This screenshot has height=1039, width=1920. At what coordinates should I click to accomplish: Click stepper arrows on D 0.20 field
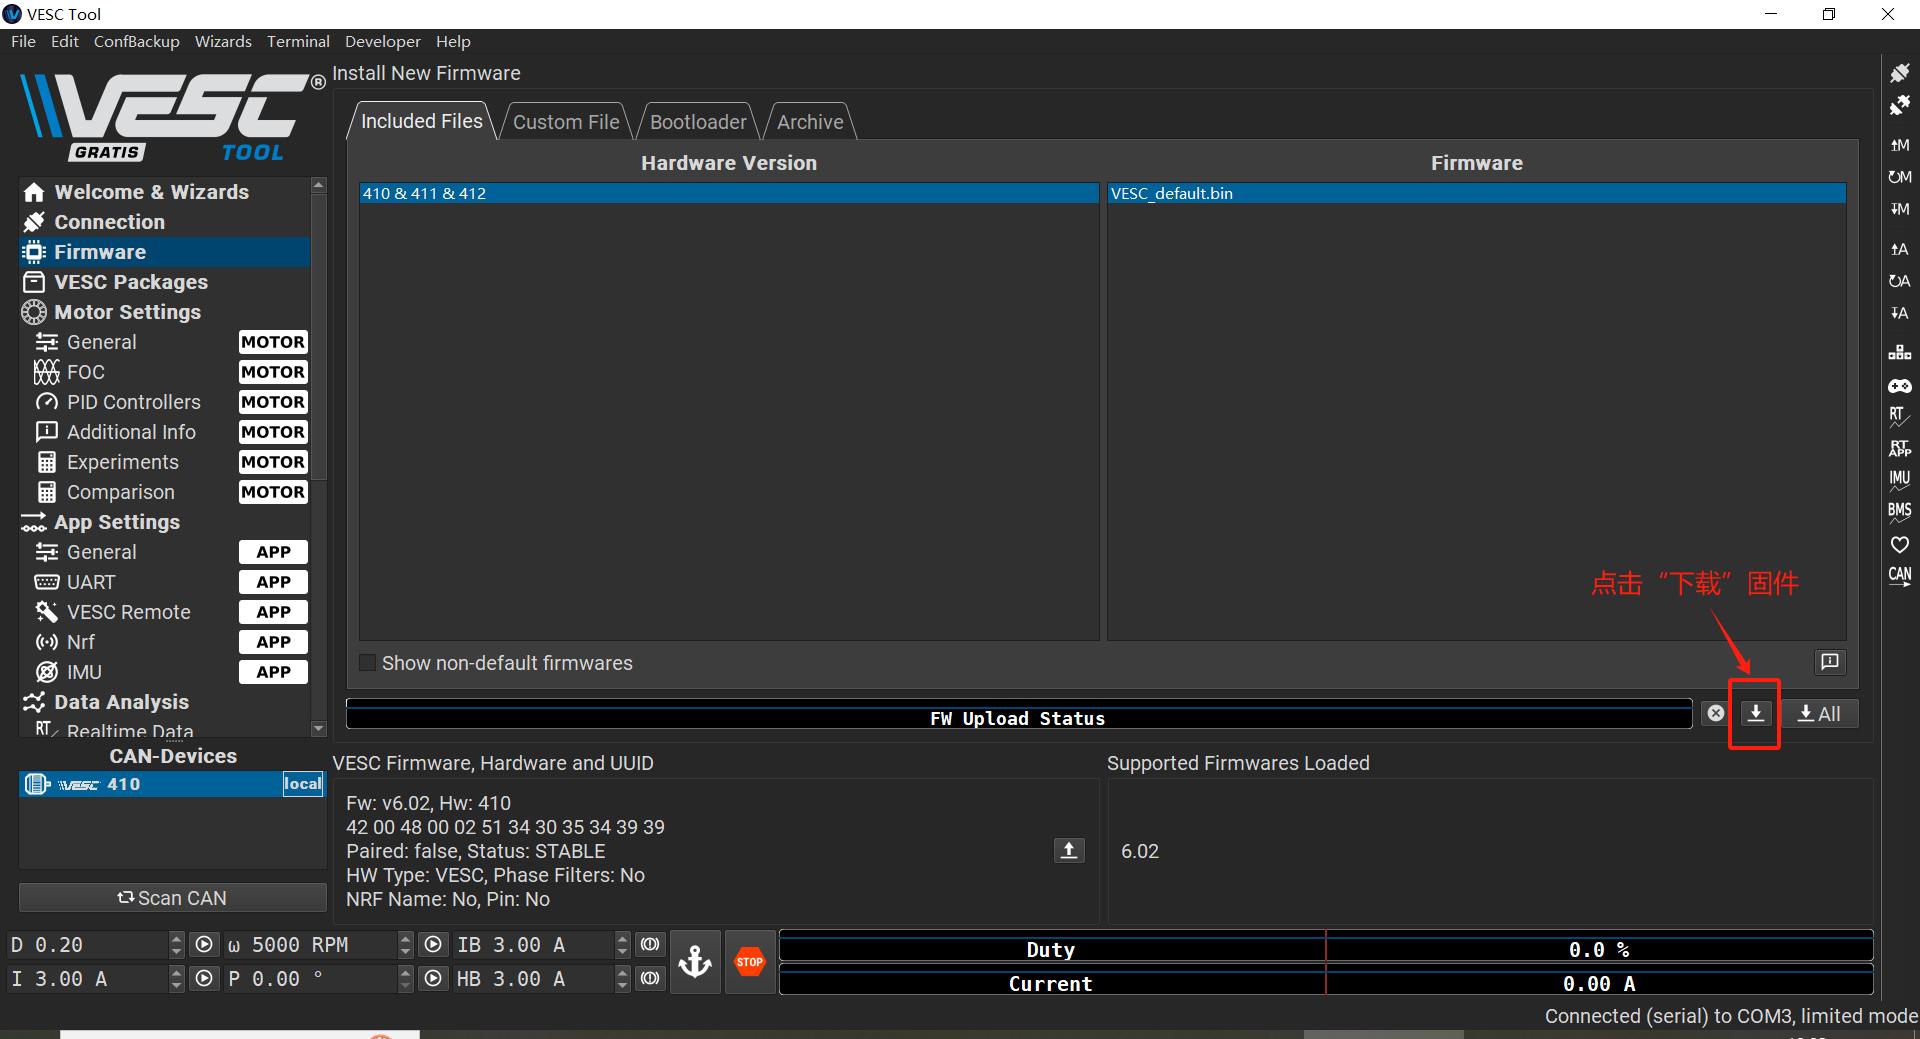(176, 944)
